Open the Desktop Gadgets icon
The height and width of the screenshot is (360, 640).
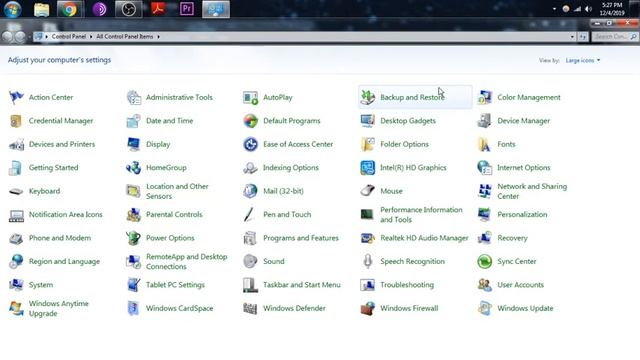(367, 121)
